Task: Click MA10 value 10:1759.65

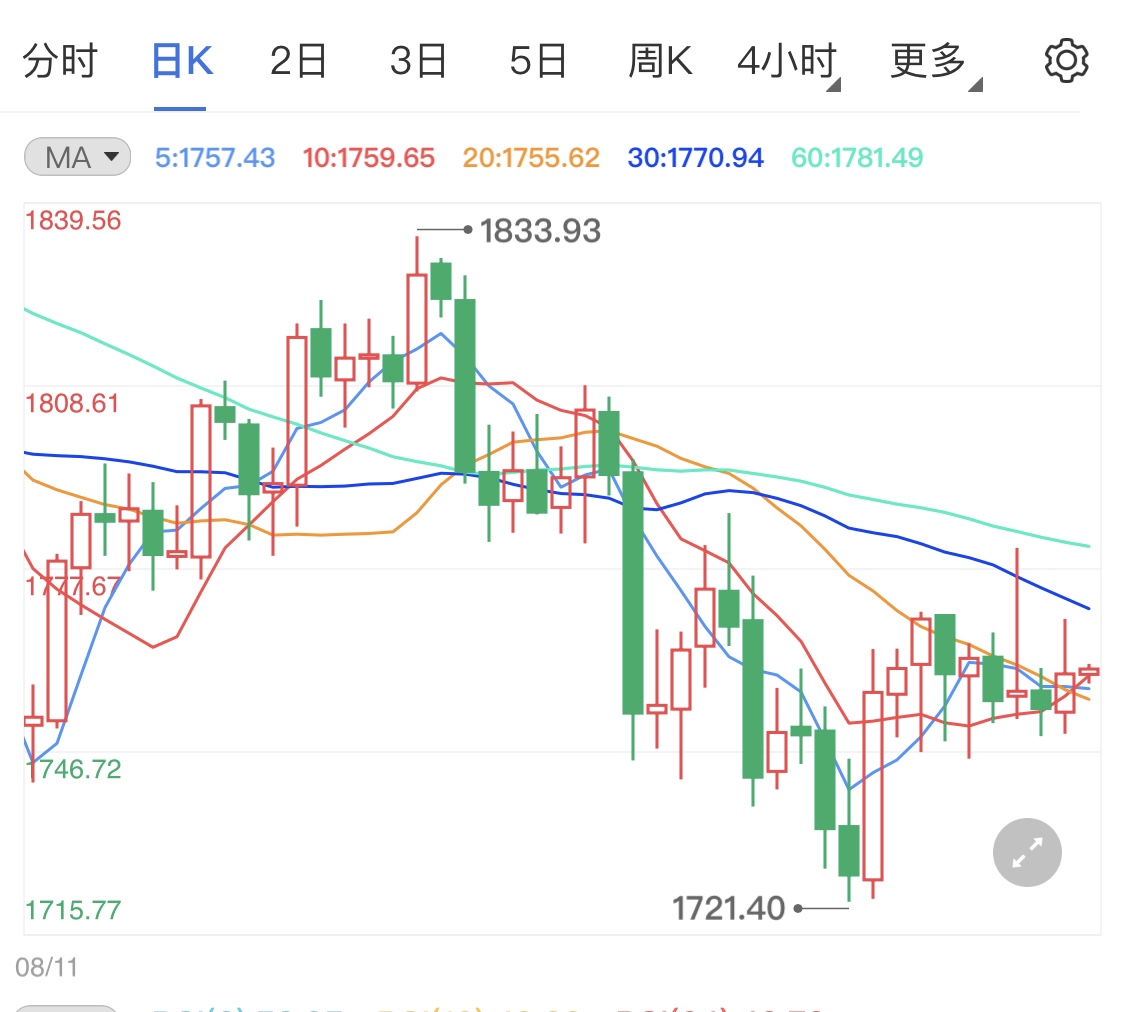Action: tap(368, 158)
